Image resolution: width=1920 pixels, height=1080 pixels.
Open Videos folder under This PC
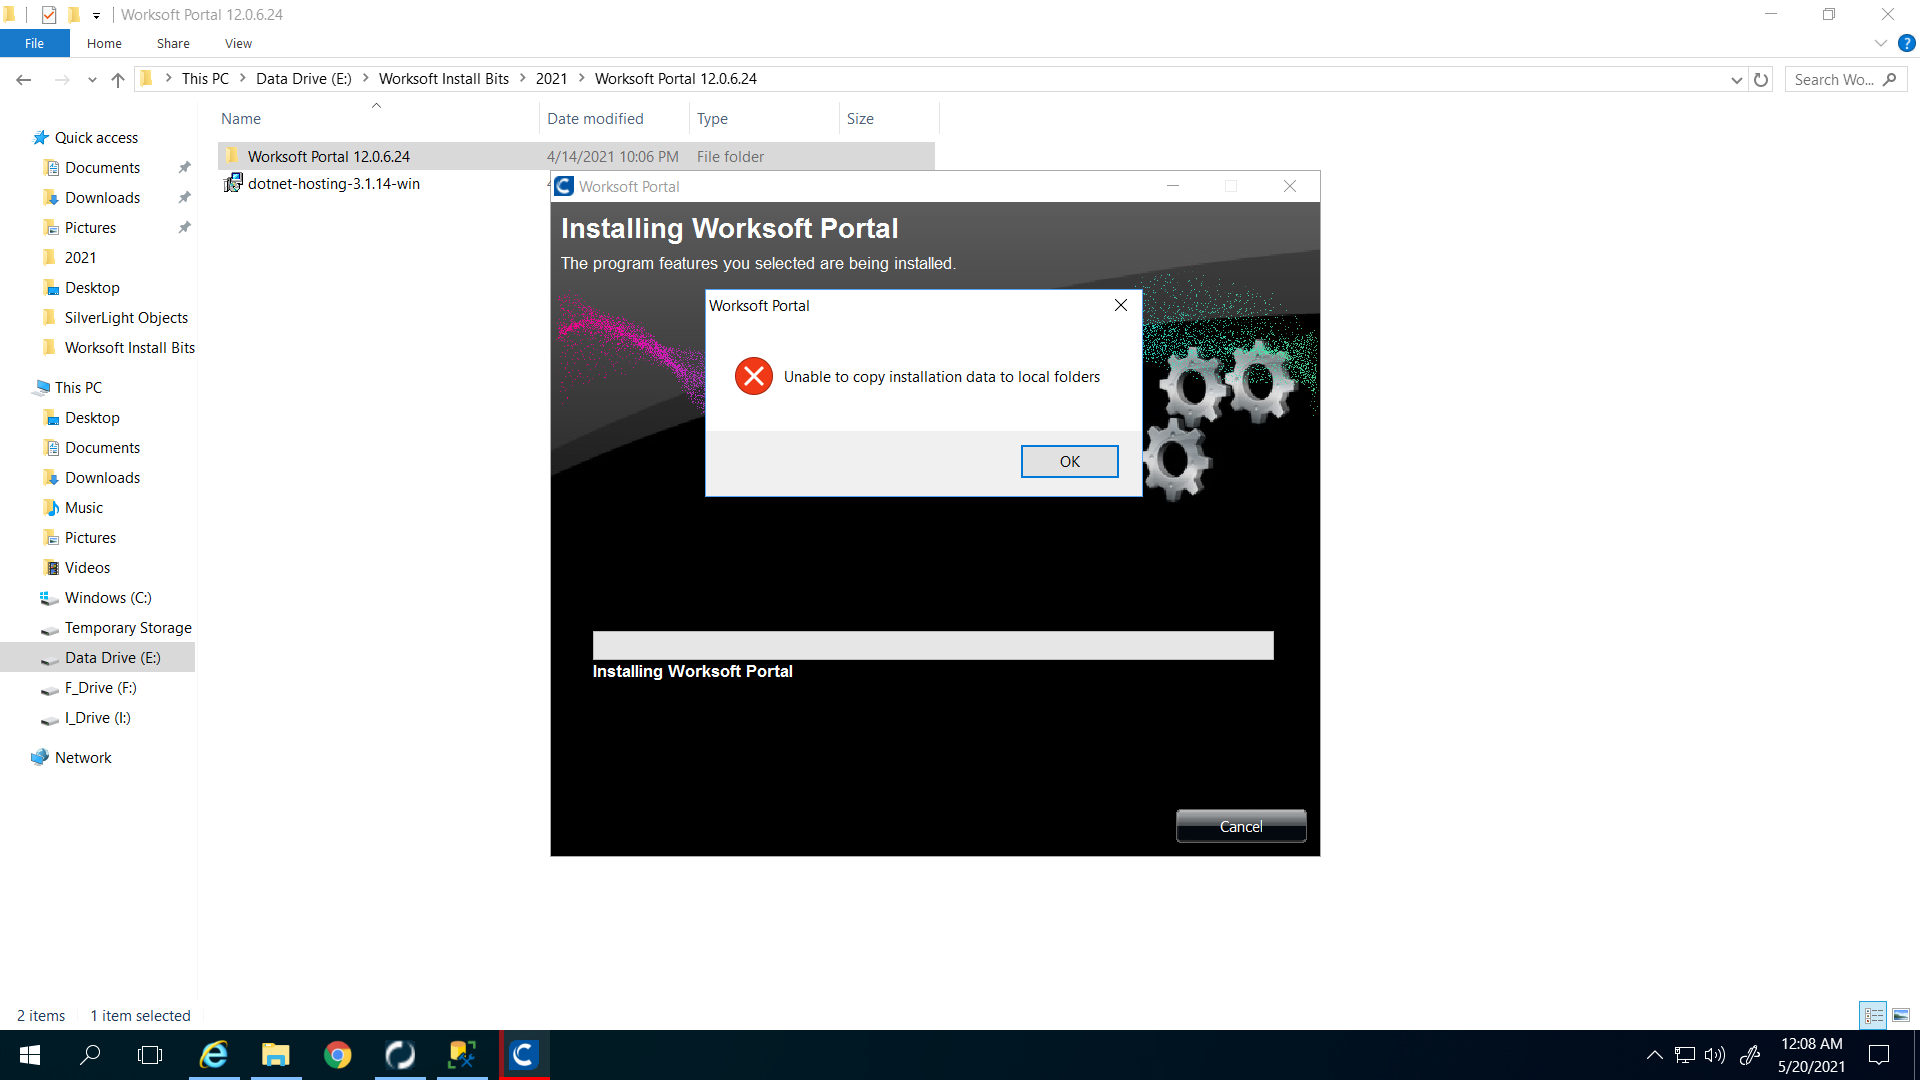coord(87,567)
